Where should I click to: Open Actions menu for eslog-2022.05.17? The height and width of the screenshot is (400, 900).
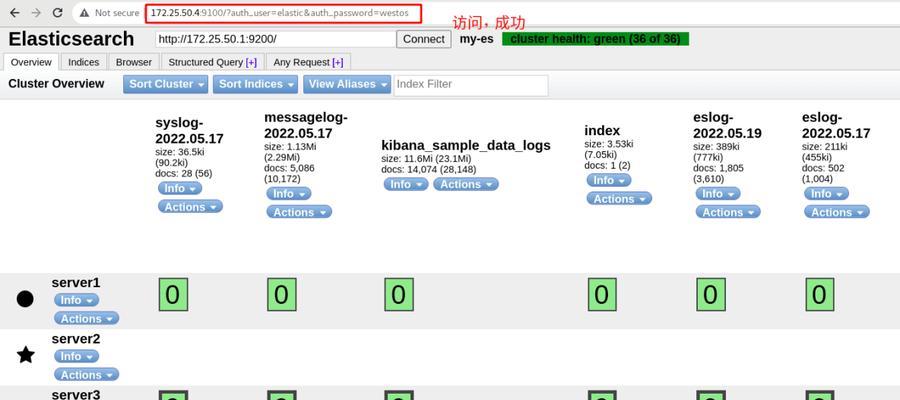(x=837, y=212)
